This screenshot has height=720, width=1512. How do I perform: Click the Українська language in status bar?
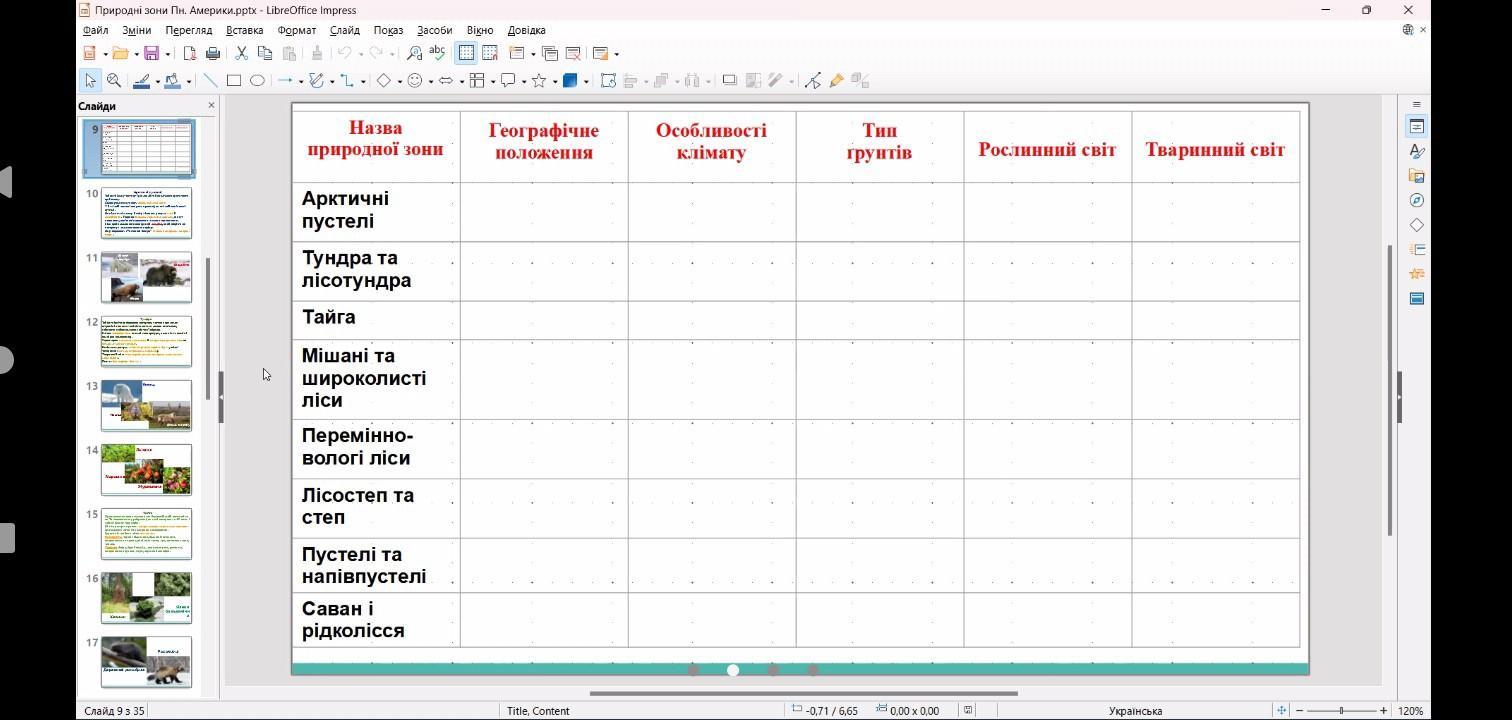(1135, 711)
